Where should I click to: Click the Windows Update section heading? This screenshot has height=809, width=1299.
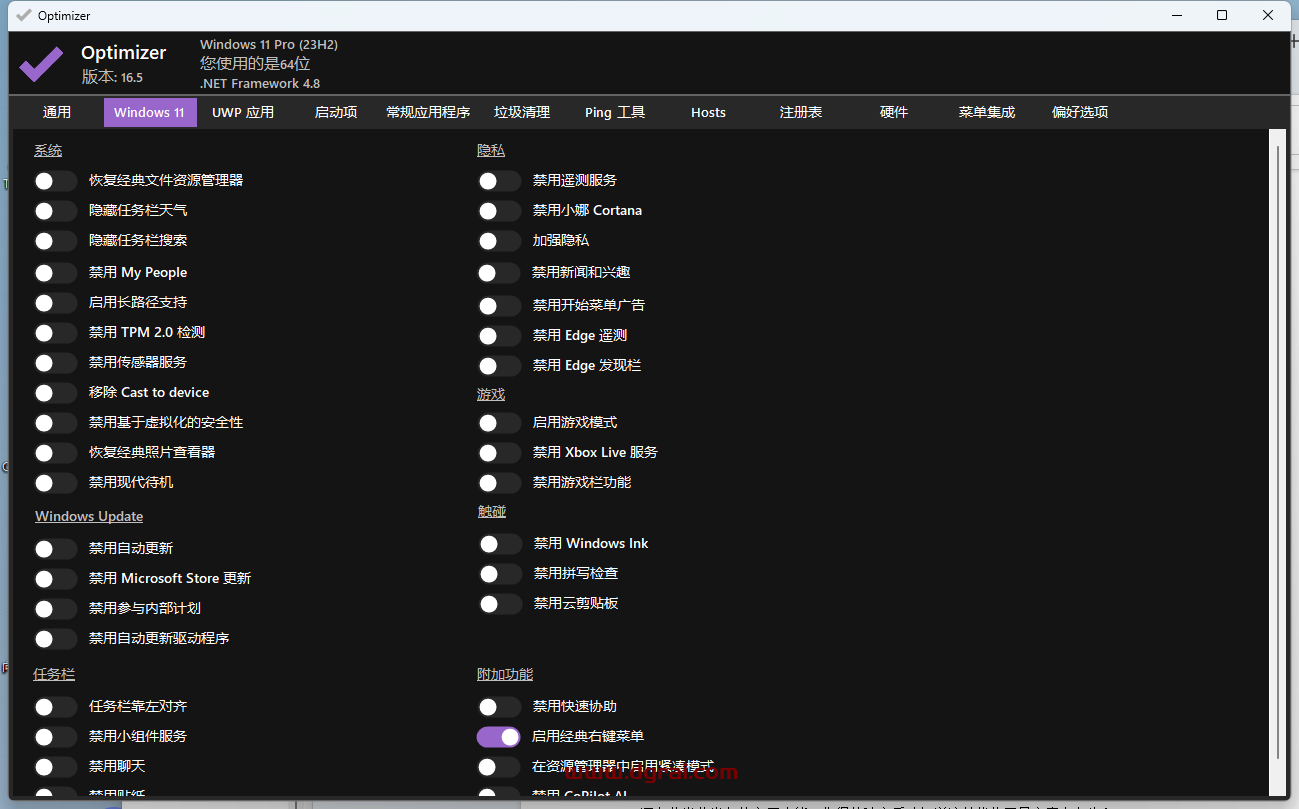[89, 516]
